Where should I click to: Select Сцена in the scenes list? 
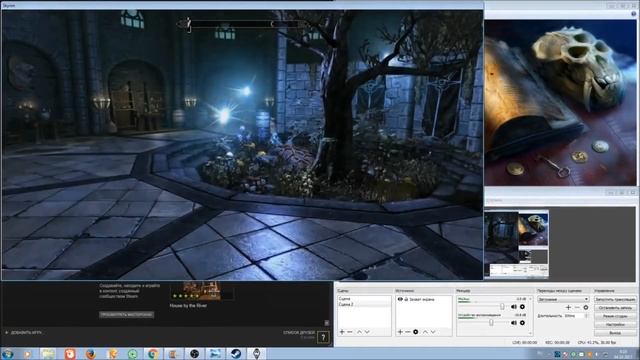click(x=364, y=299)
